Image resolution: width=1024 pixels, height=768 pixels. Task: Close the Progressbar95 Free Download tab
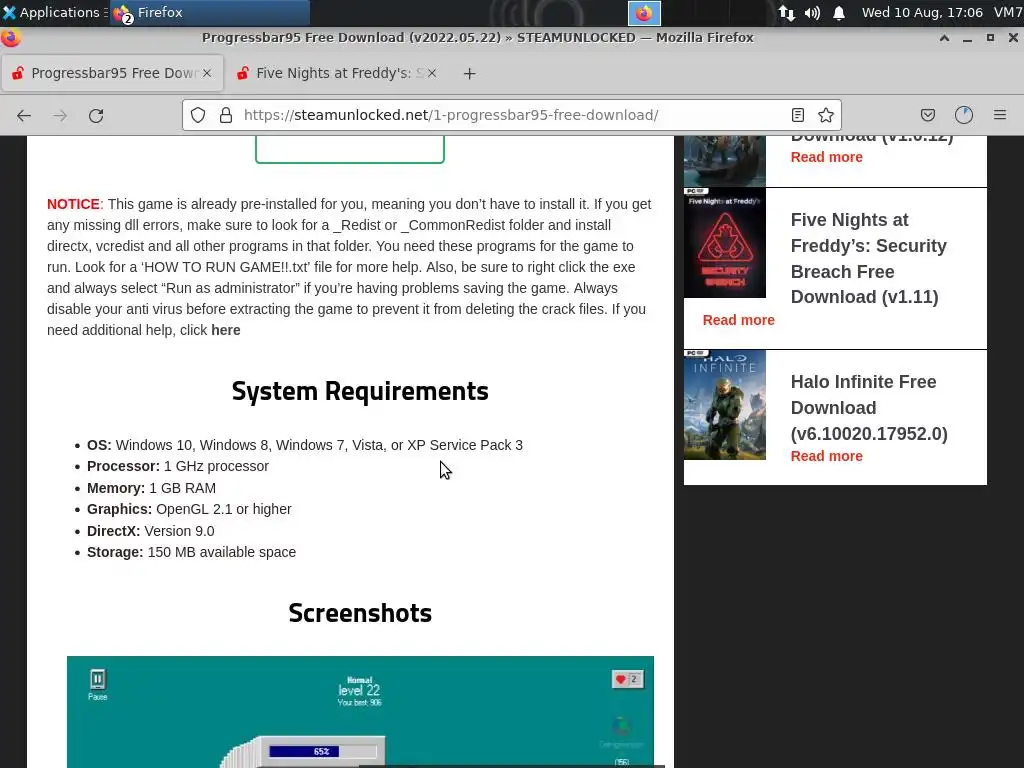207,73
